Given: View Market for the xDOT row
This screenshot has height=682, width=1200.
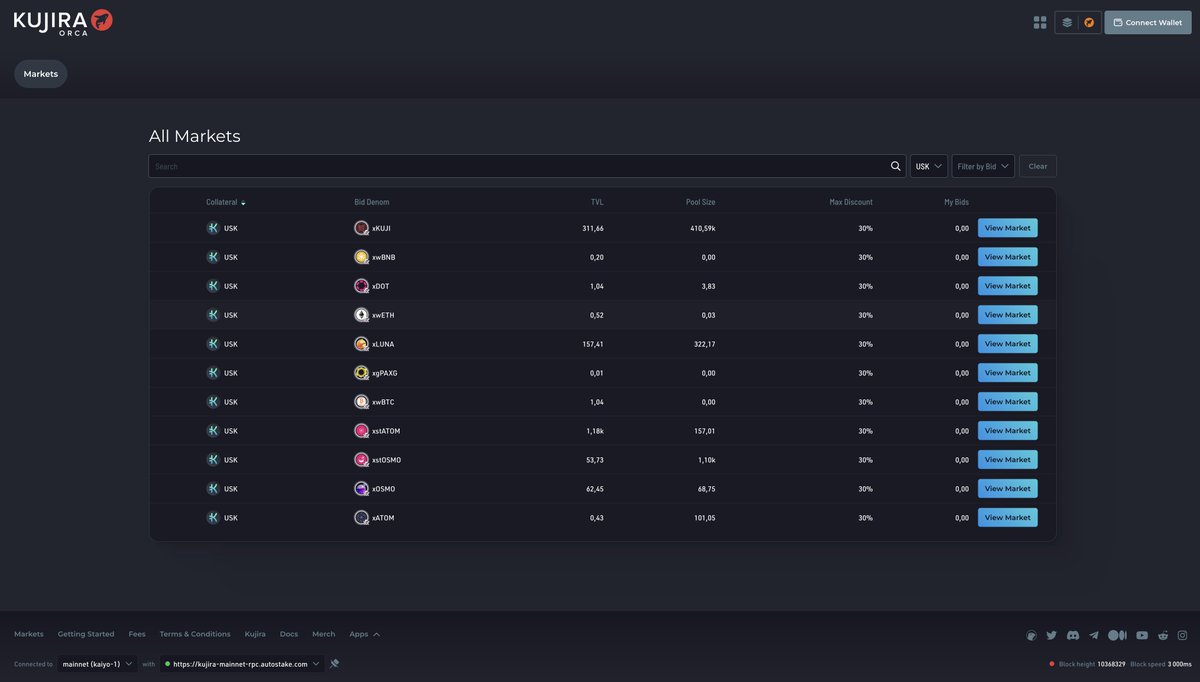Looking at the screenshot, I should pos(1008,286).
